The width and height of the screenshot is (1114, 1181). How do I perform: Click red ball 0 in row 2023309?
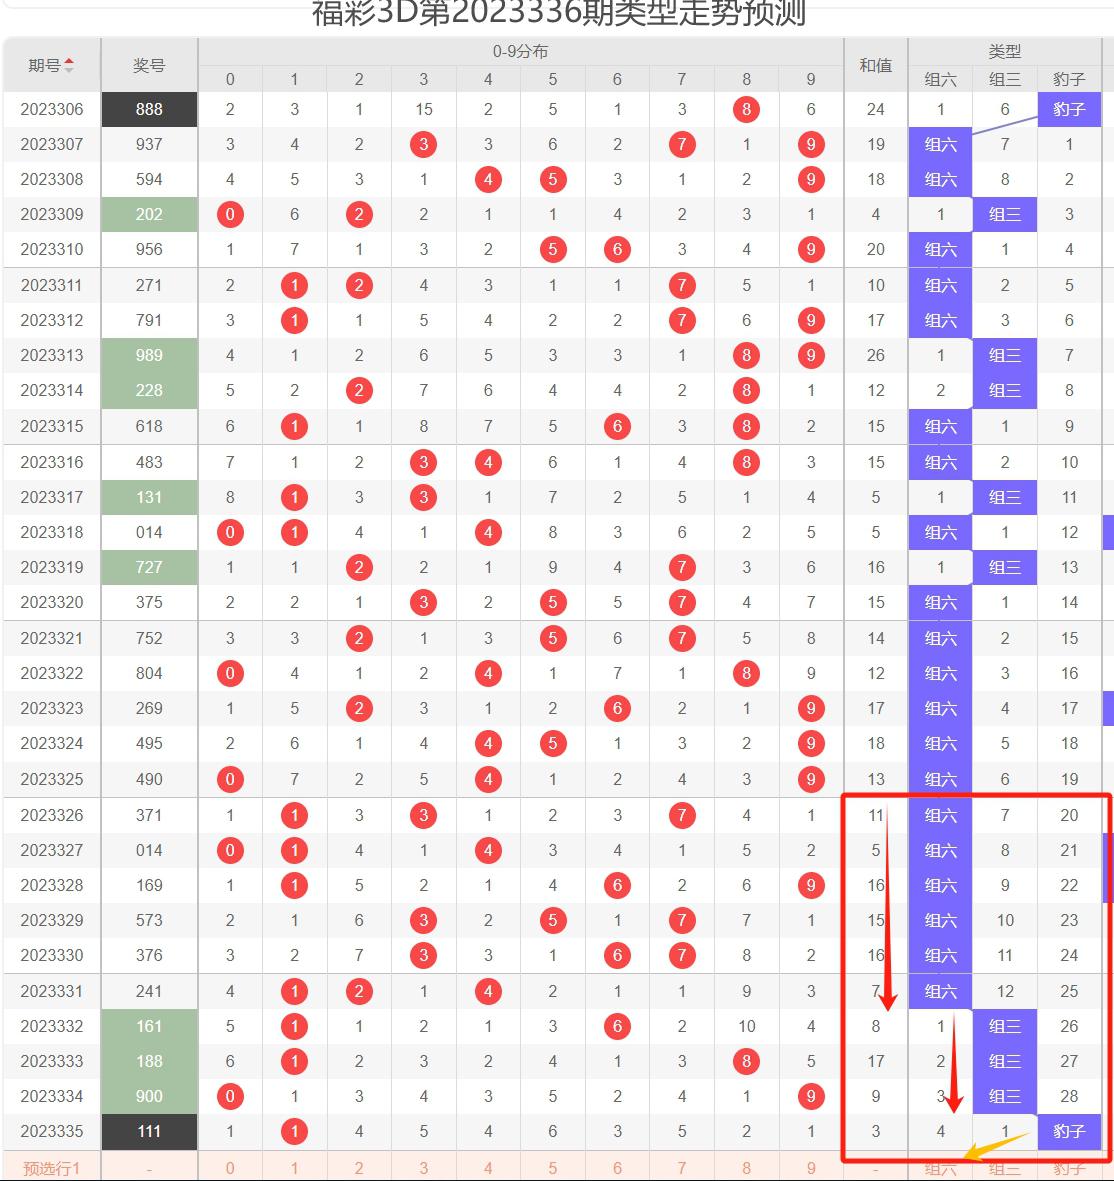click(x=230, y=214)
